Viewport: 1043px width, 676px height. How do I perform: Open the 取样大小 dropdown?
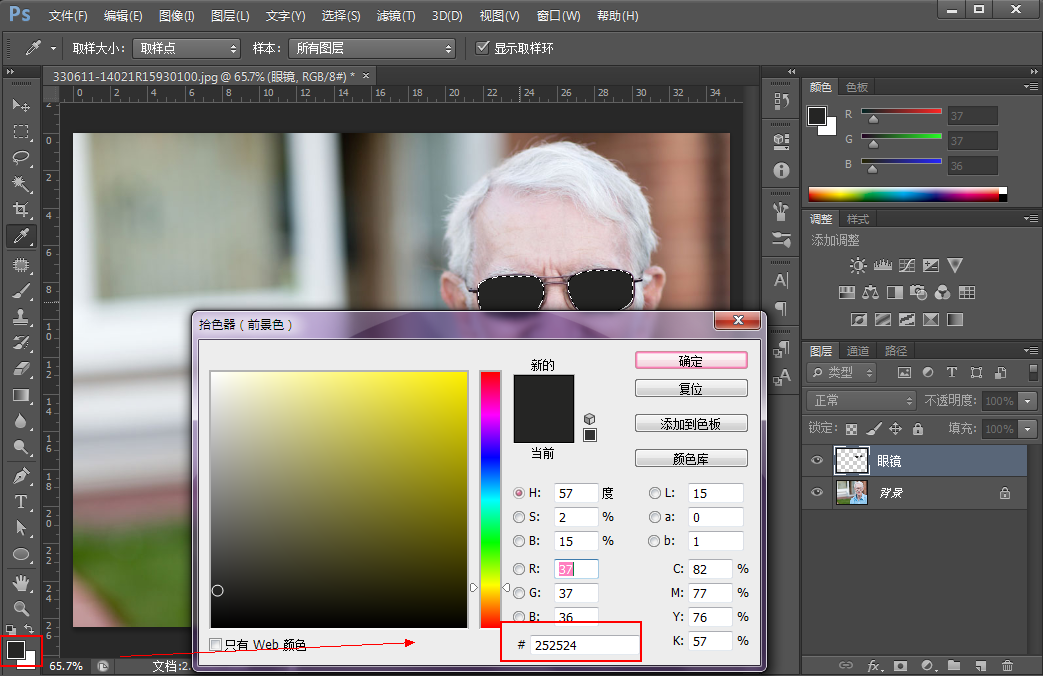(187, 48)
